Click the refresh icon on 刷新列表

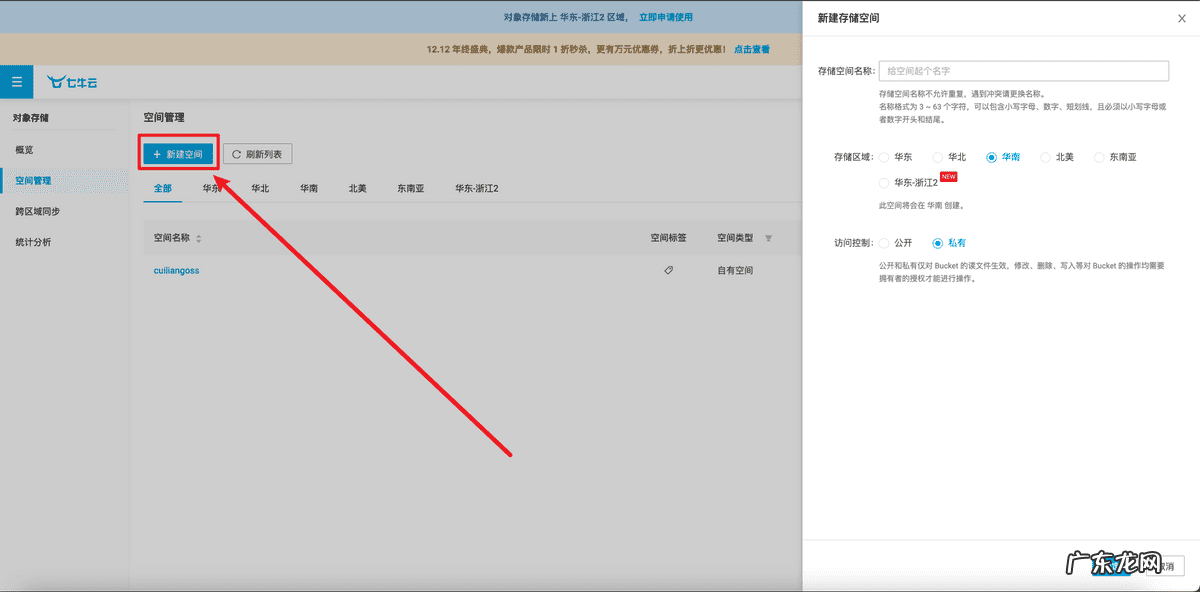click(237, 153)
